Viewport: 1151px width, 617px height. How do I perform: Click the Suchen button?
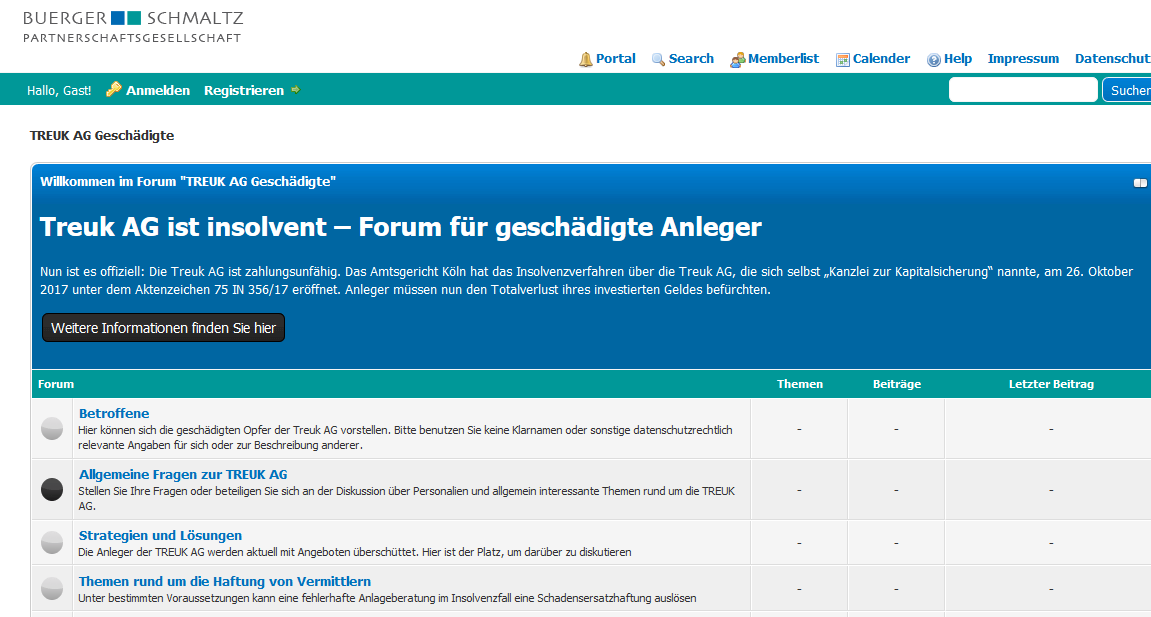[1128, 90]
